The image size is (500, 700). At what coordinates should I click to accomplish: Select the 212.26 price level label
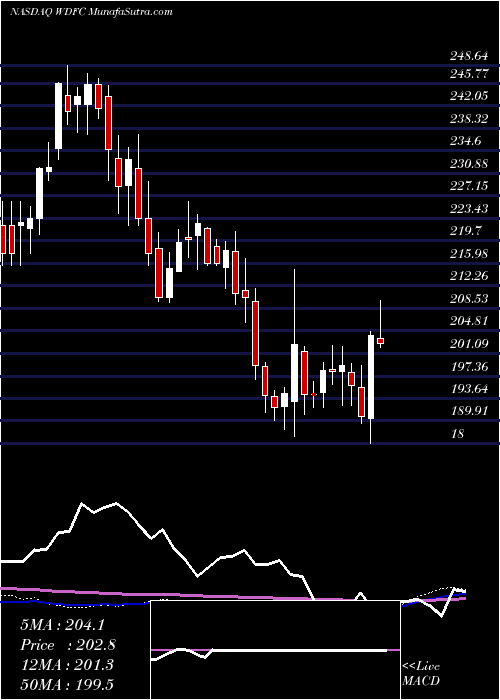pyautogui.click(x=468, y=276)
